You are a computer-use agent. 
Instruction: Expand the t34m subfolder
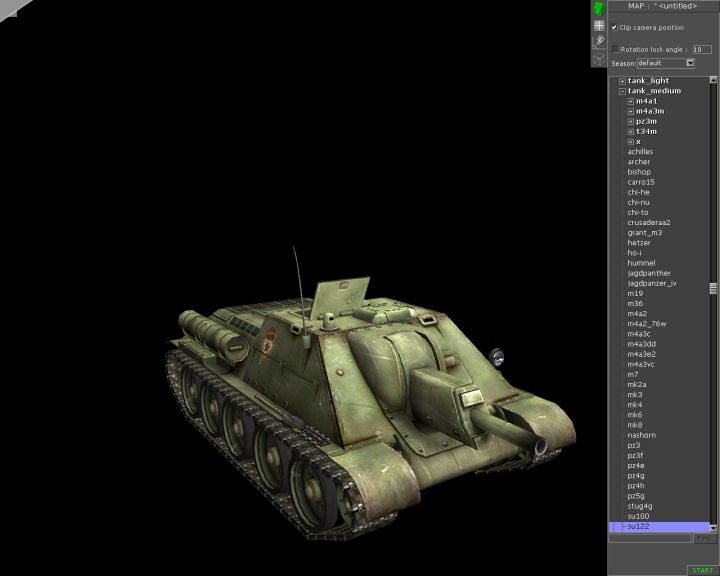tap(631, 132)
